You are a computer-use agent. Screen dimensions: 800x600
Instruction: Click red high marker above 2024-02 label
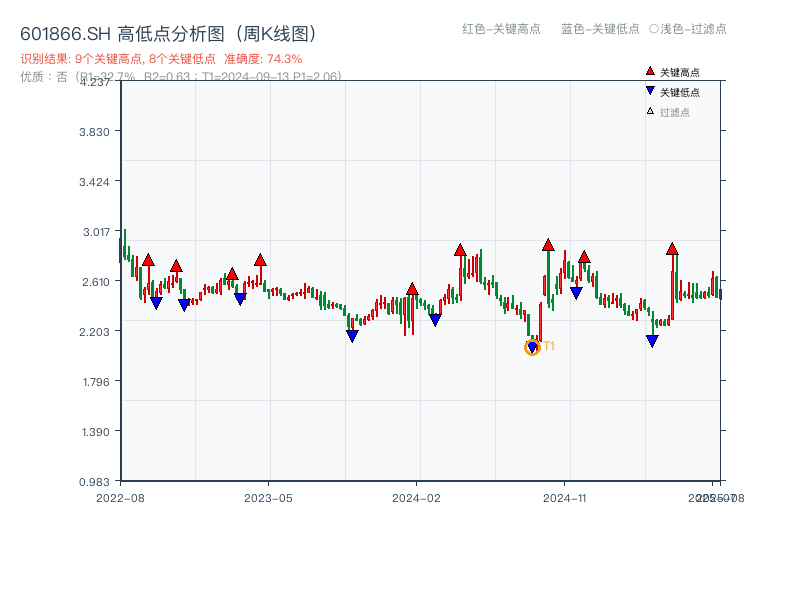click(412, 290)
